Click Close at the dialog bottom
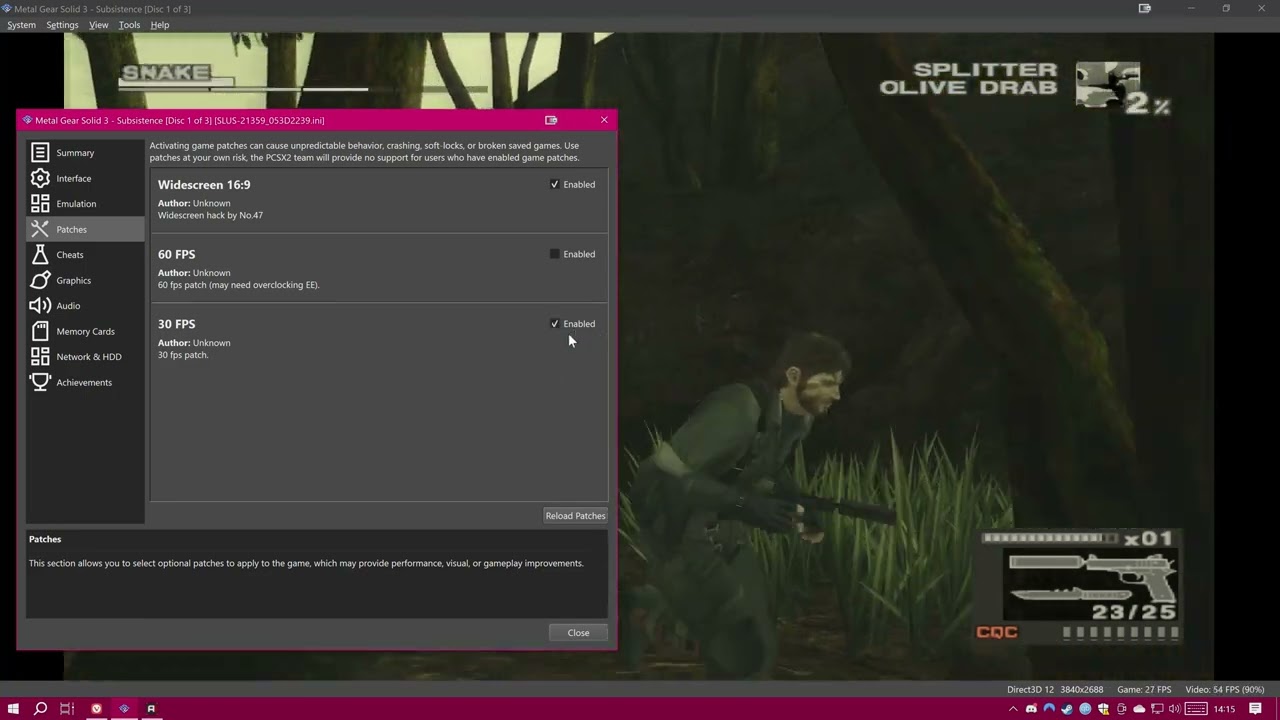Viewport: 1280px width, 720px height. [x=578, y=633]
